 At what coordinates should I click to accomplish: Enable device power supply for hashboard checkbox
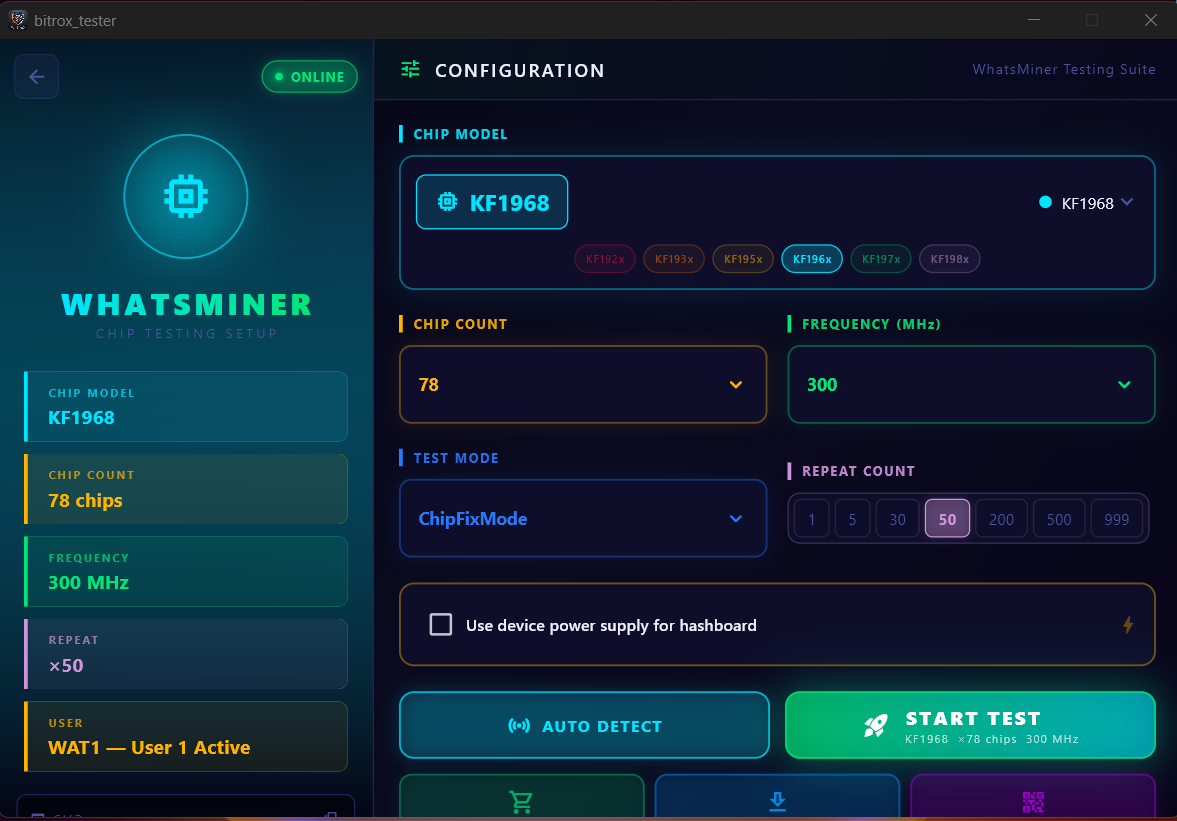click(x=441, y=624)
